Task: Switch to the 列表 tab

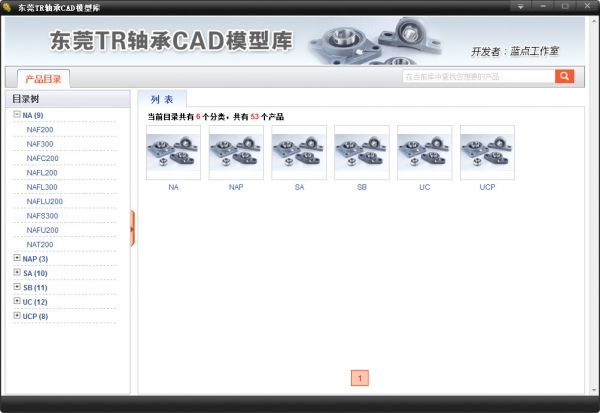Action: click(162, 99)
